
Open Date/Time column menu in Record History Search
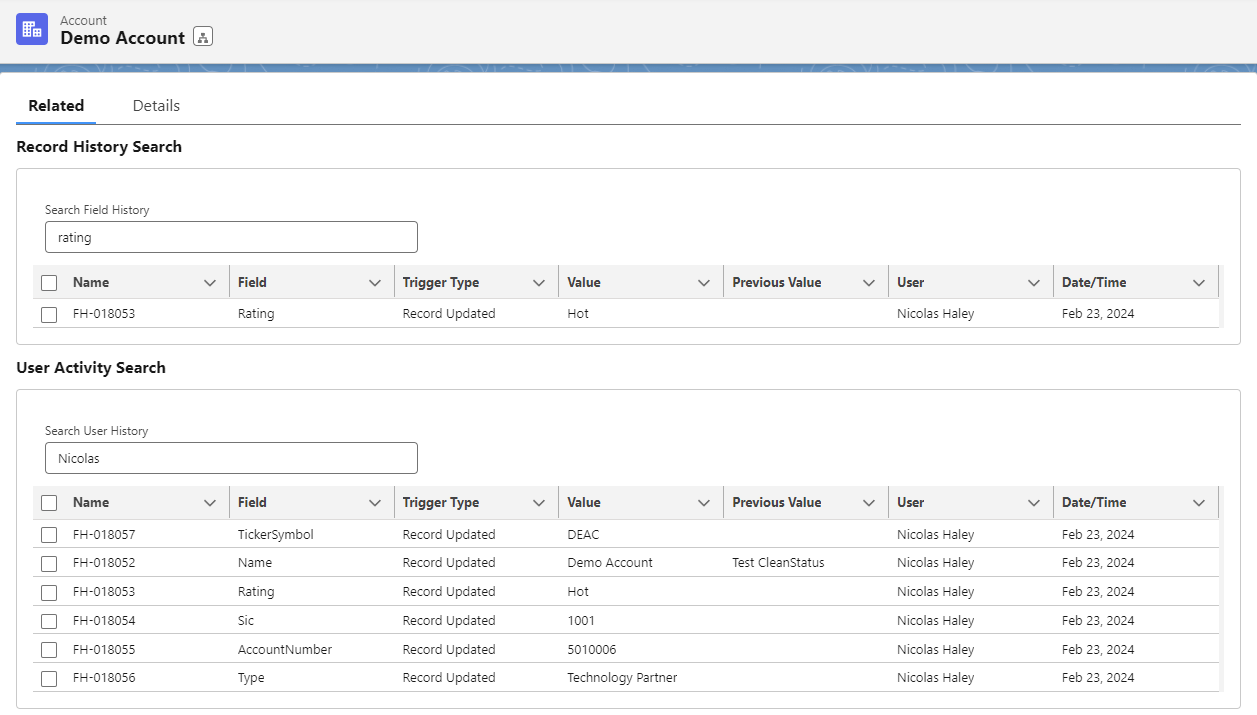point(1199,283)
